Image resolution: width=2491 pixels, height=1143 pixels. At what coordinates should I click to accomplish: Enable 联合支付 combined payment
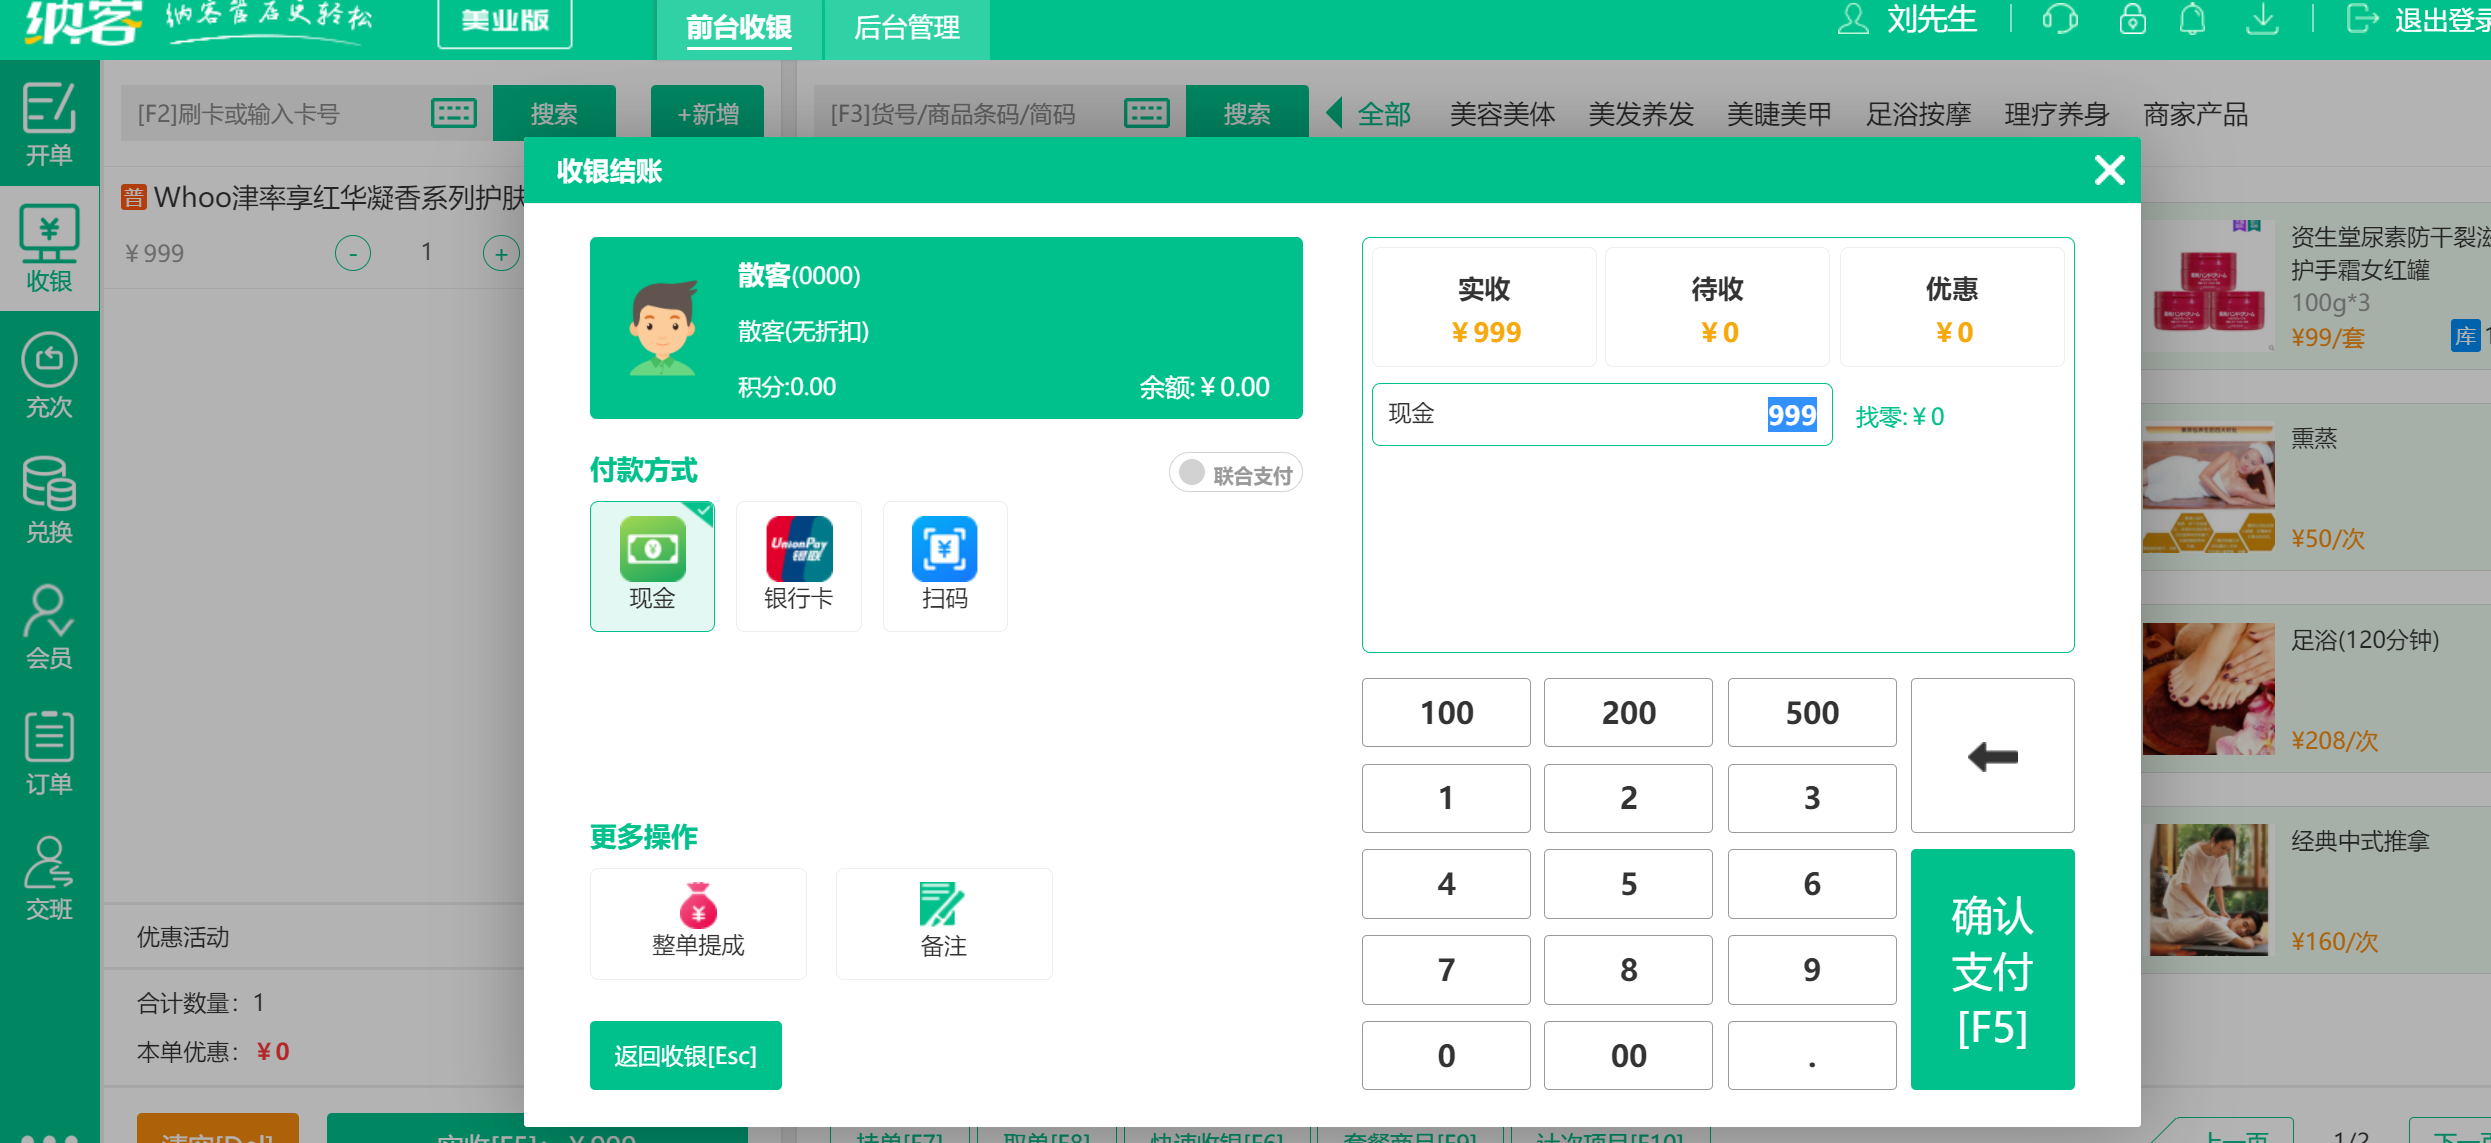(1235, 472)
